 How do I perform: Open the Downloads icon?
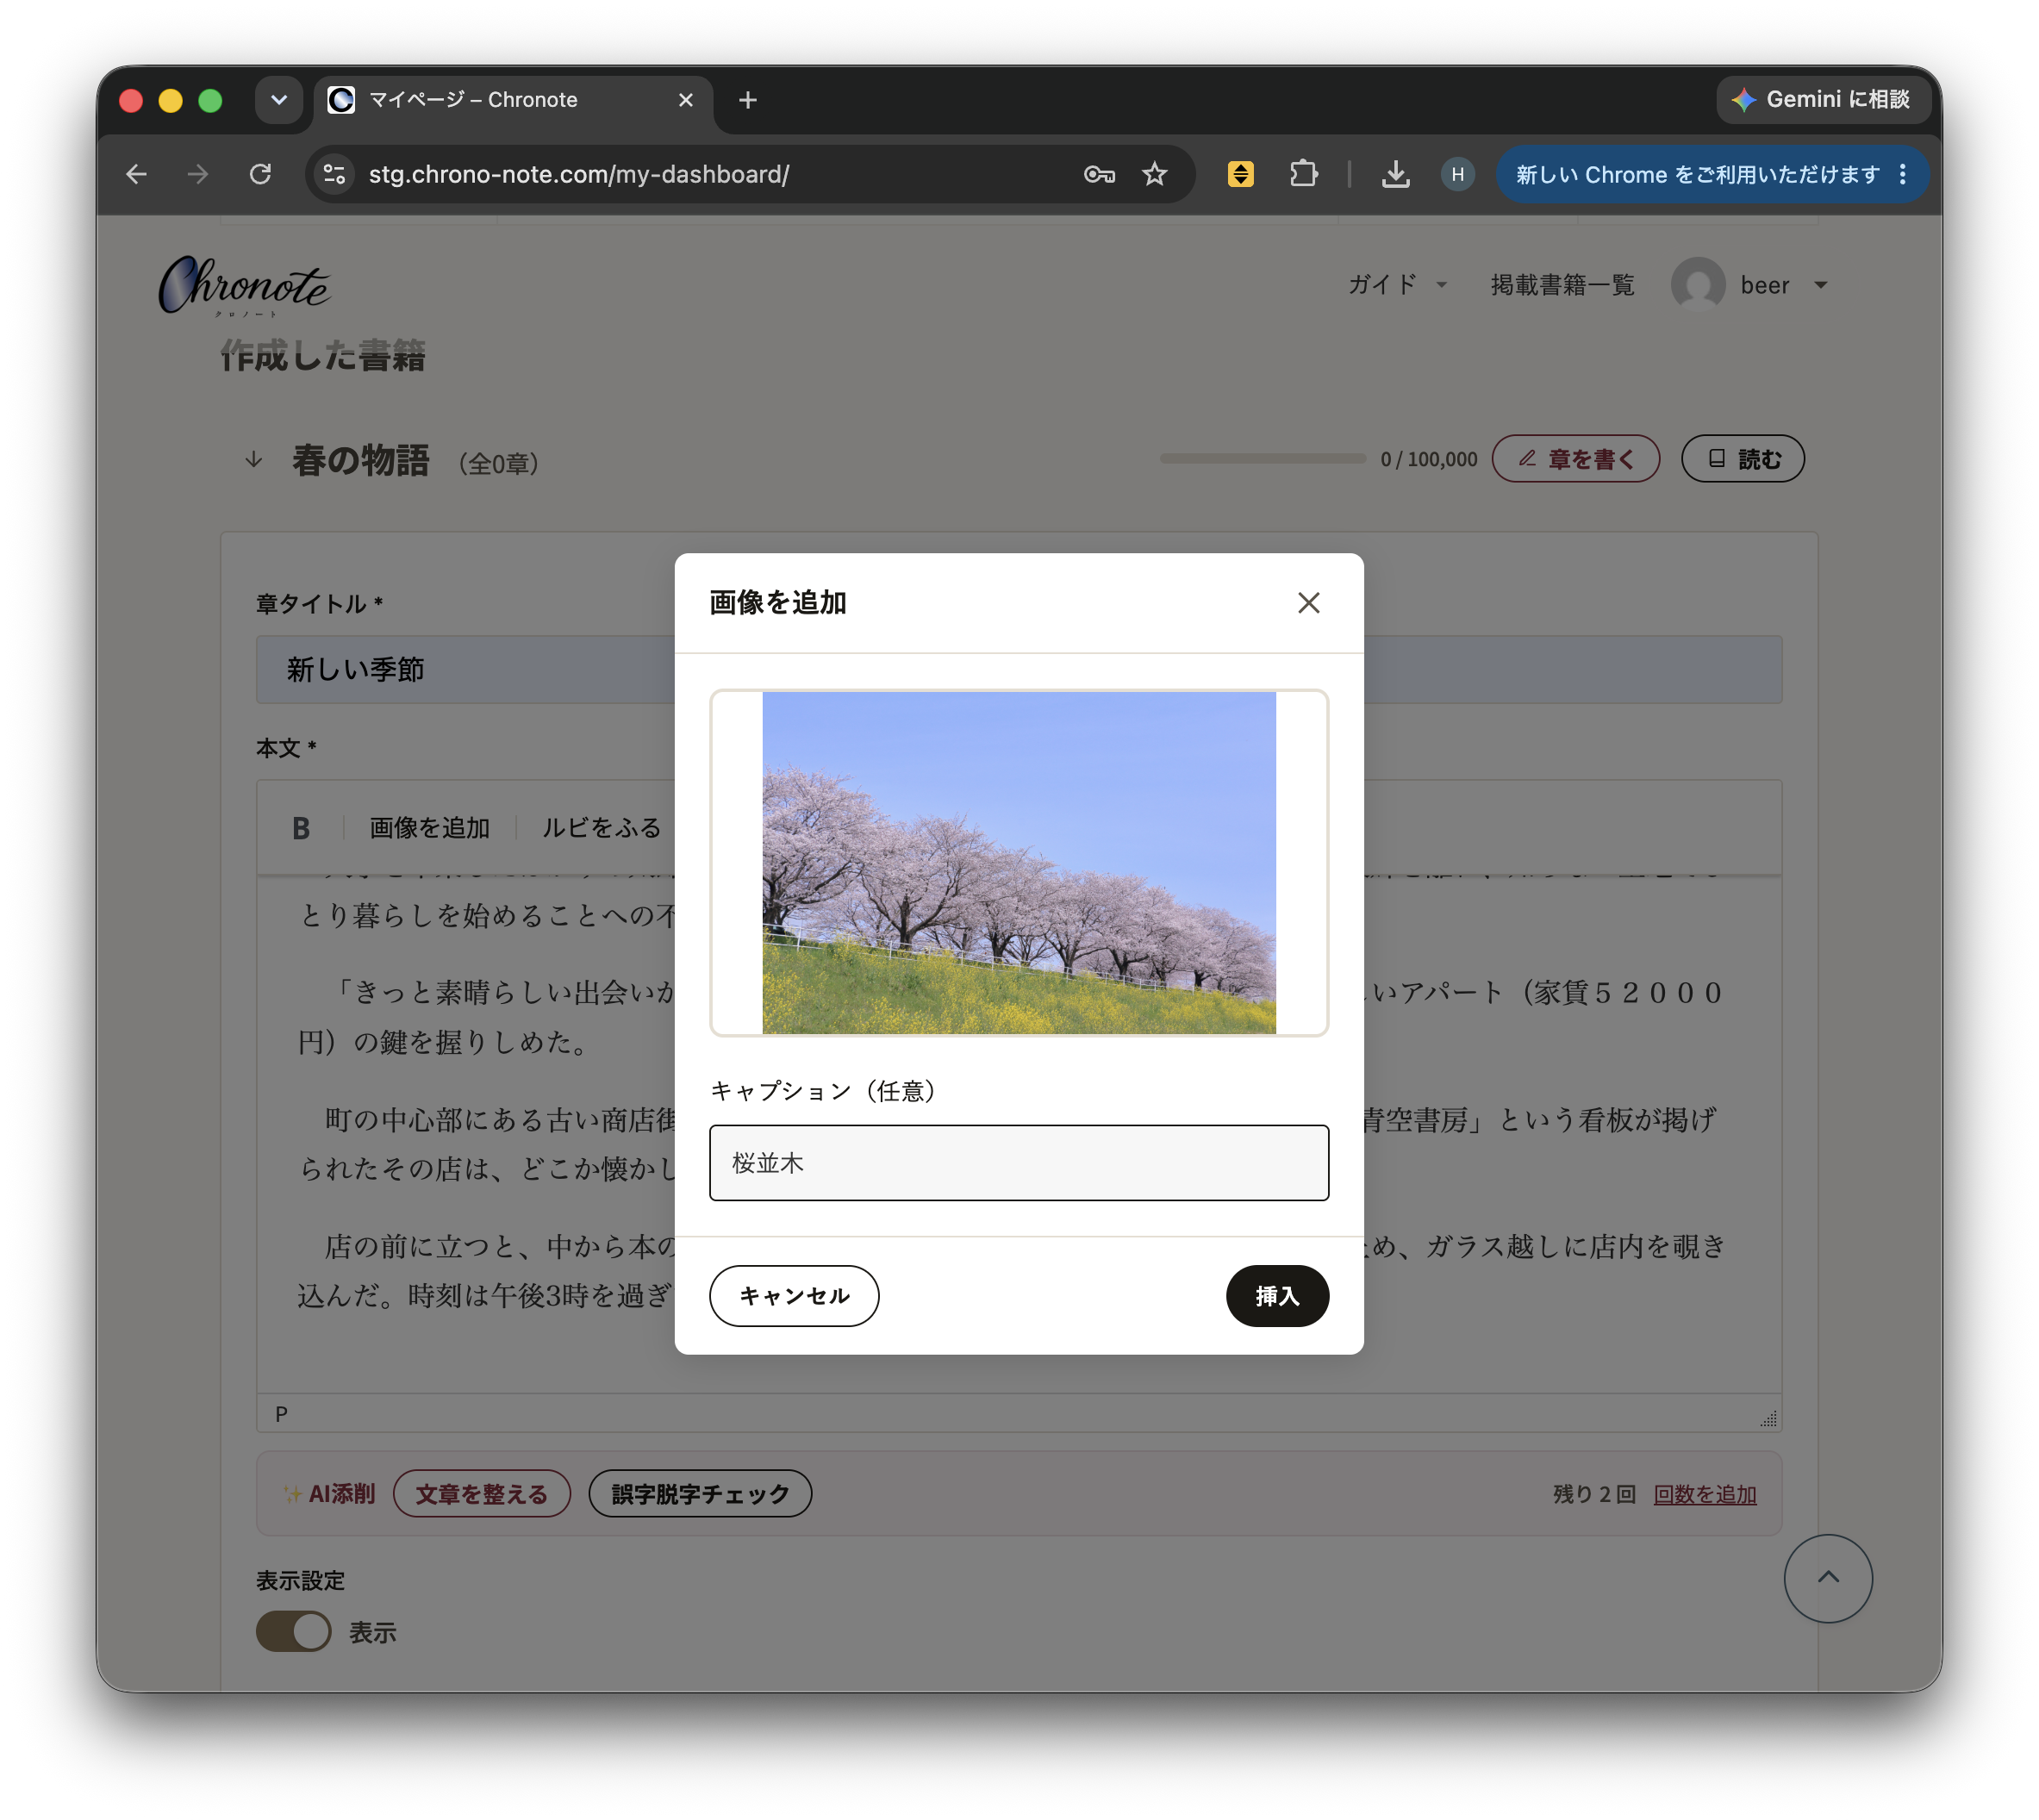click(1395, 174)
